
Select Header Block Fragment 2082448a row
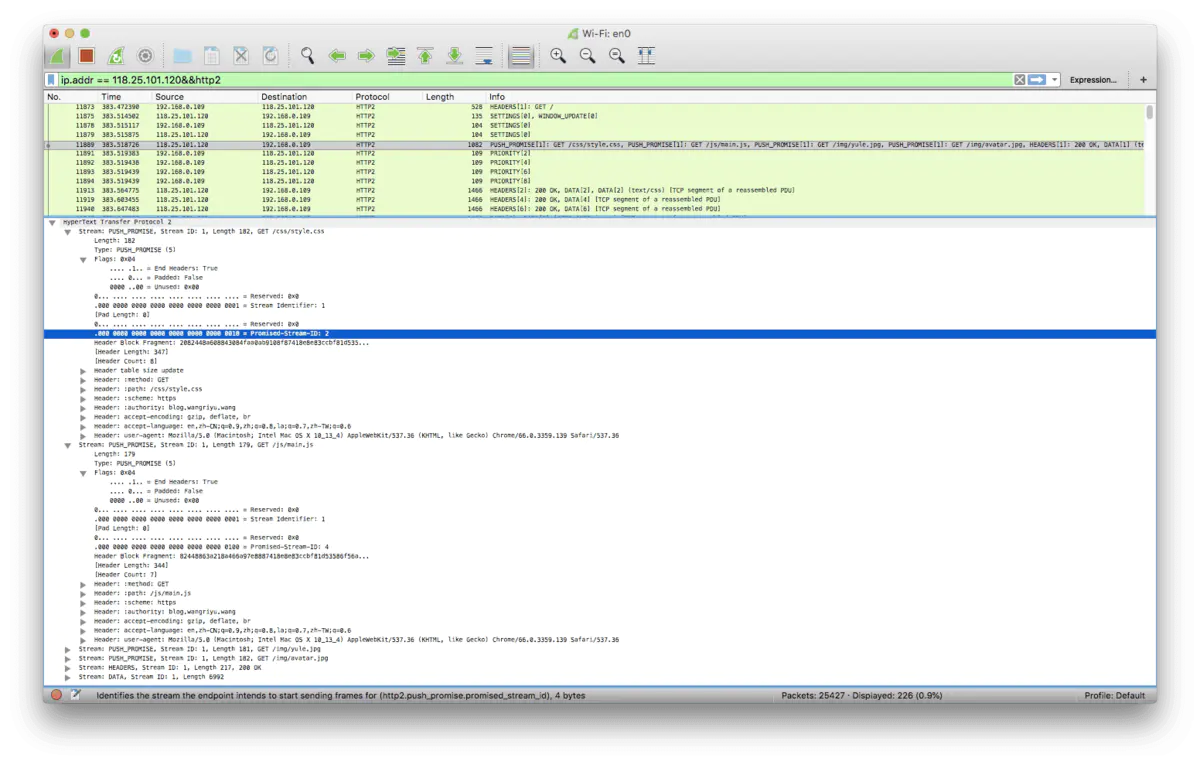click(600, 343)
